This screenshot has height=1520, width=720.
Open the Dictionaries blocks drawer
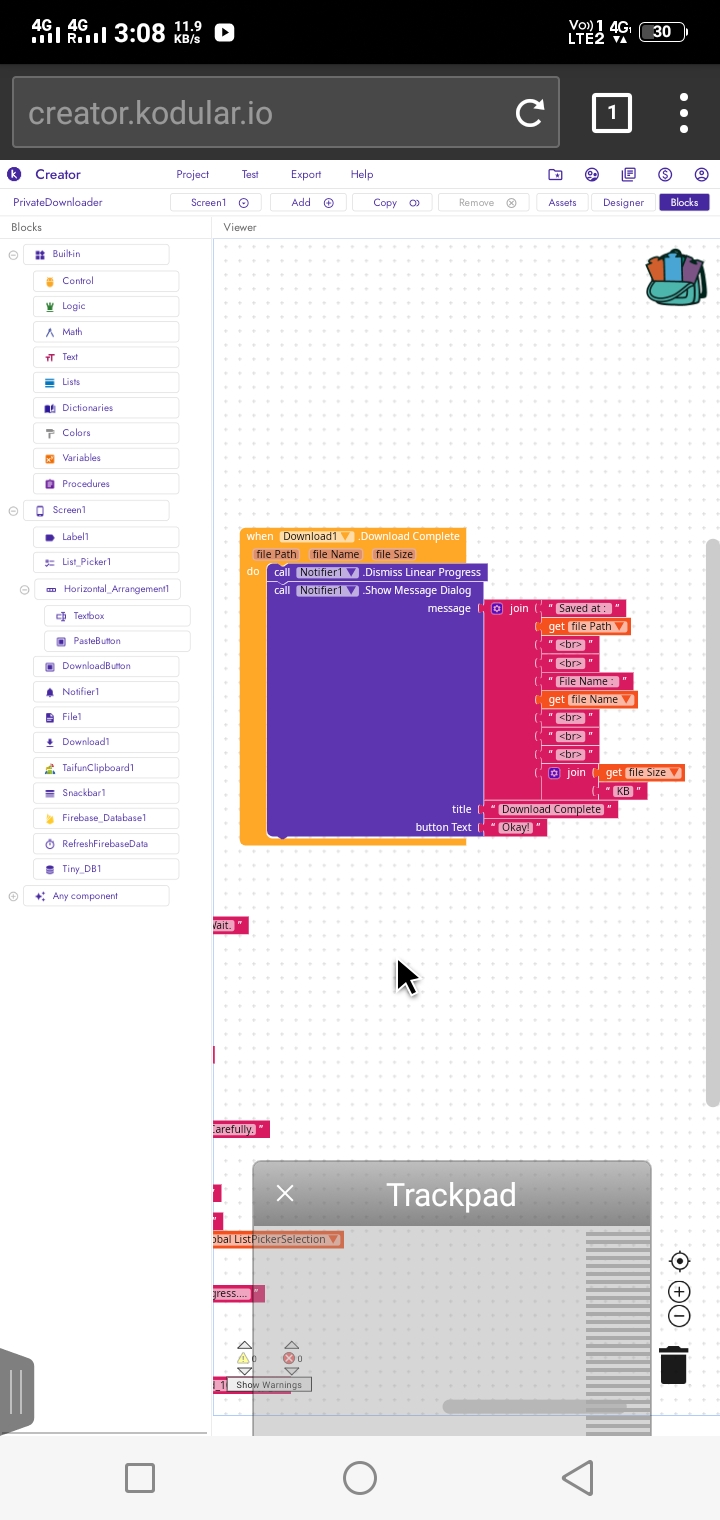coord(106,408)
